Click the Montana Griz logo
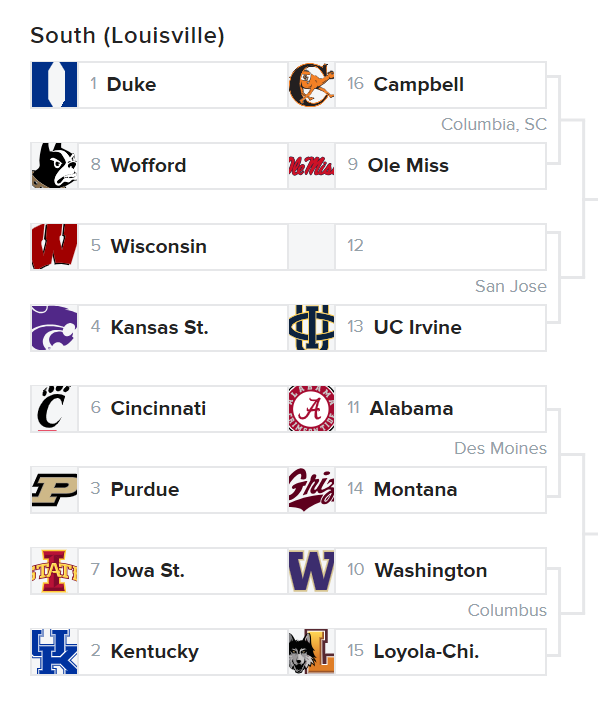598x706 pixels. [x=312, y=490]
